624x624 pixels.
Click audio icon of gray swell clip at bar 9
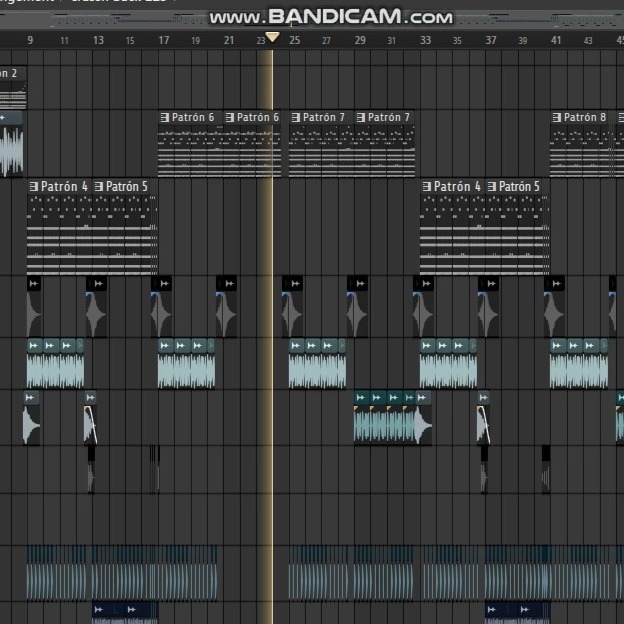click(x=34, y=284)
